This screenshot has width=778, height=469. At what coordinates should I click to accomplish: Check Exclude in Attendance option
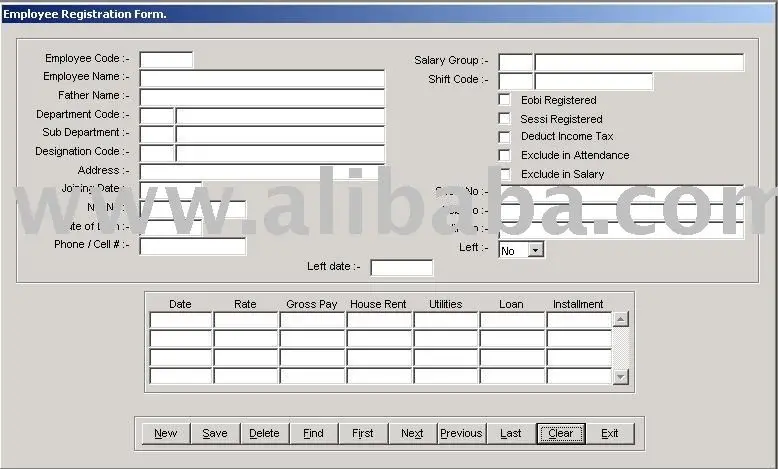click(504, 156)
